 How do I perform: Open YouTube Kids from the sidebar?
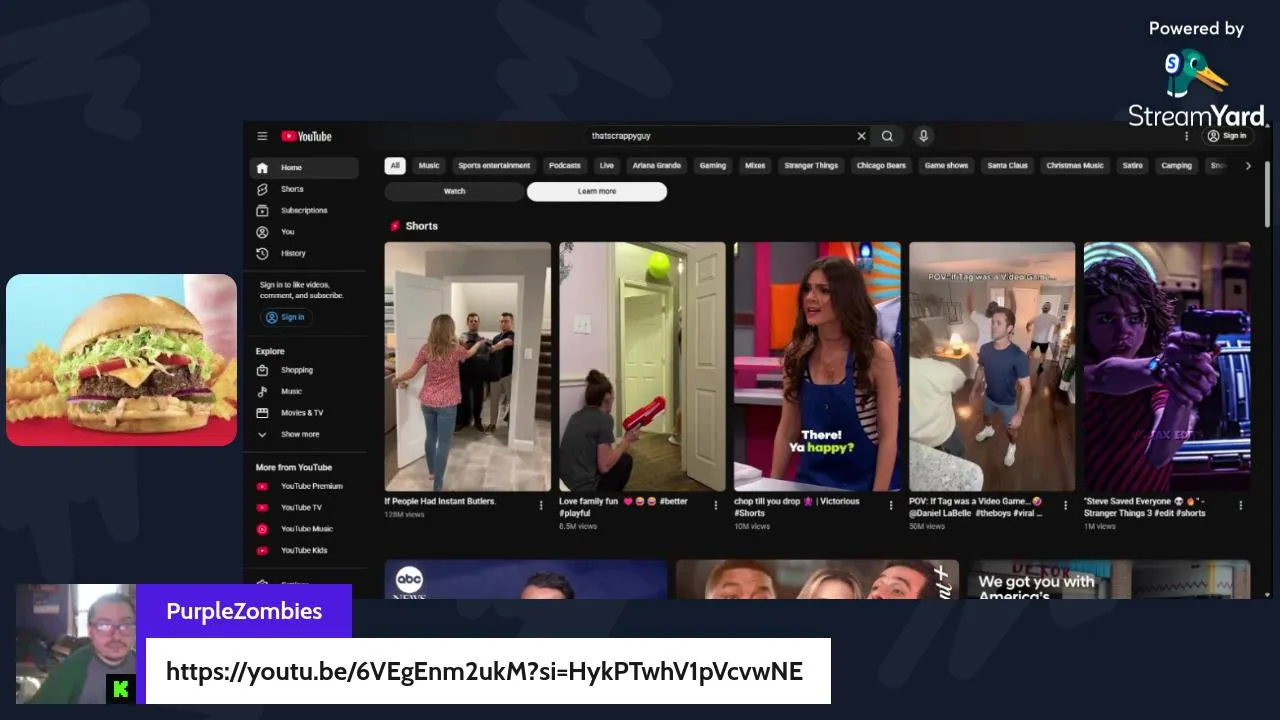point(304,550)
